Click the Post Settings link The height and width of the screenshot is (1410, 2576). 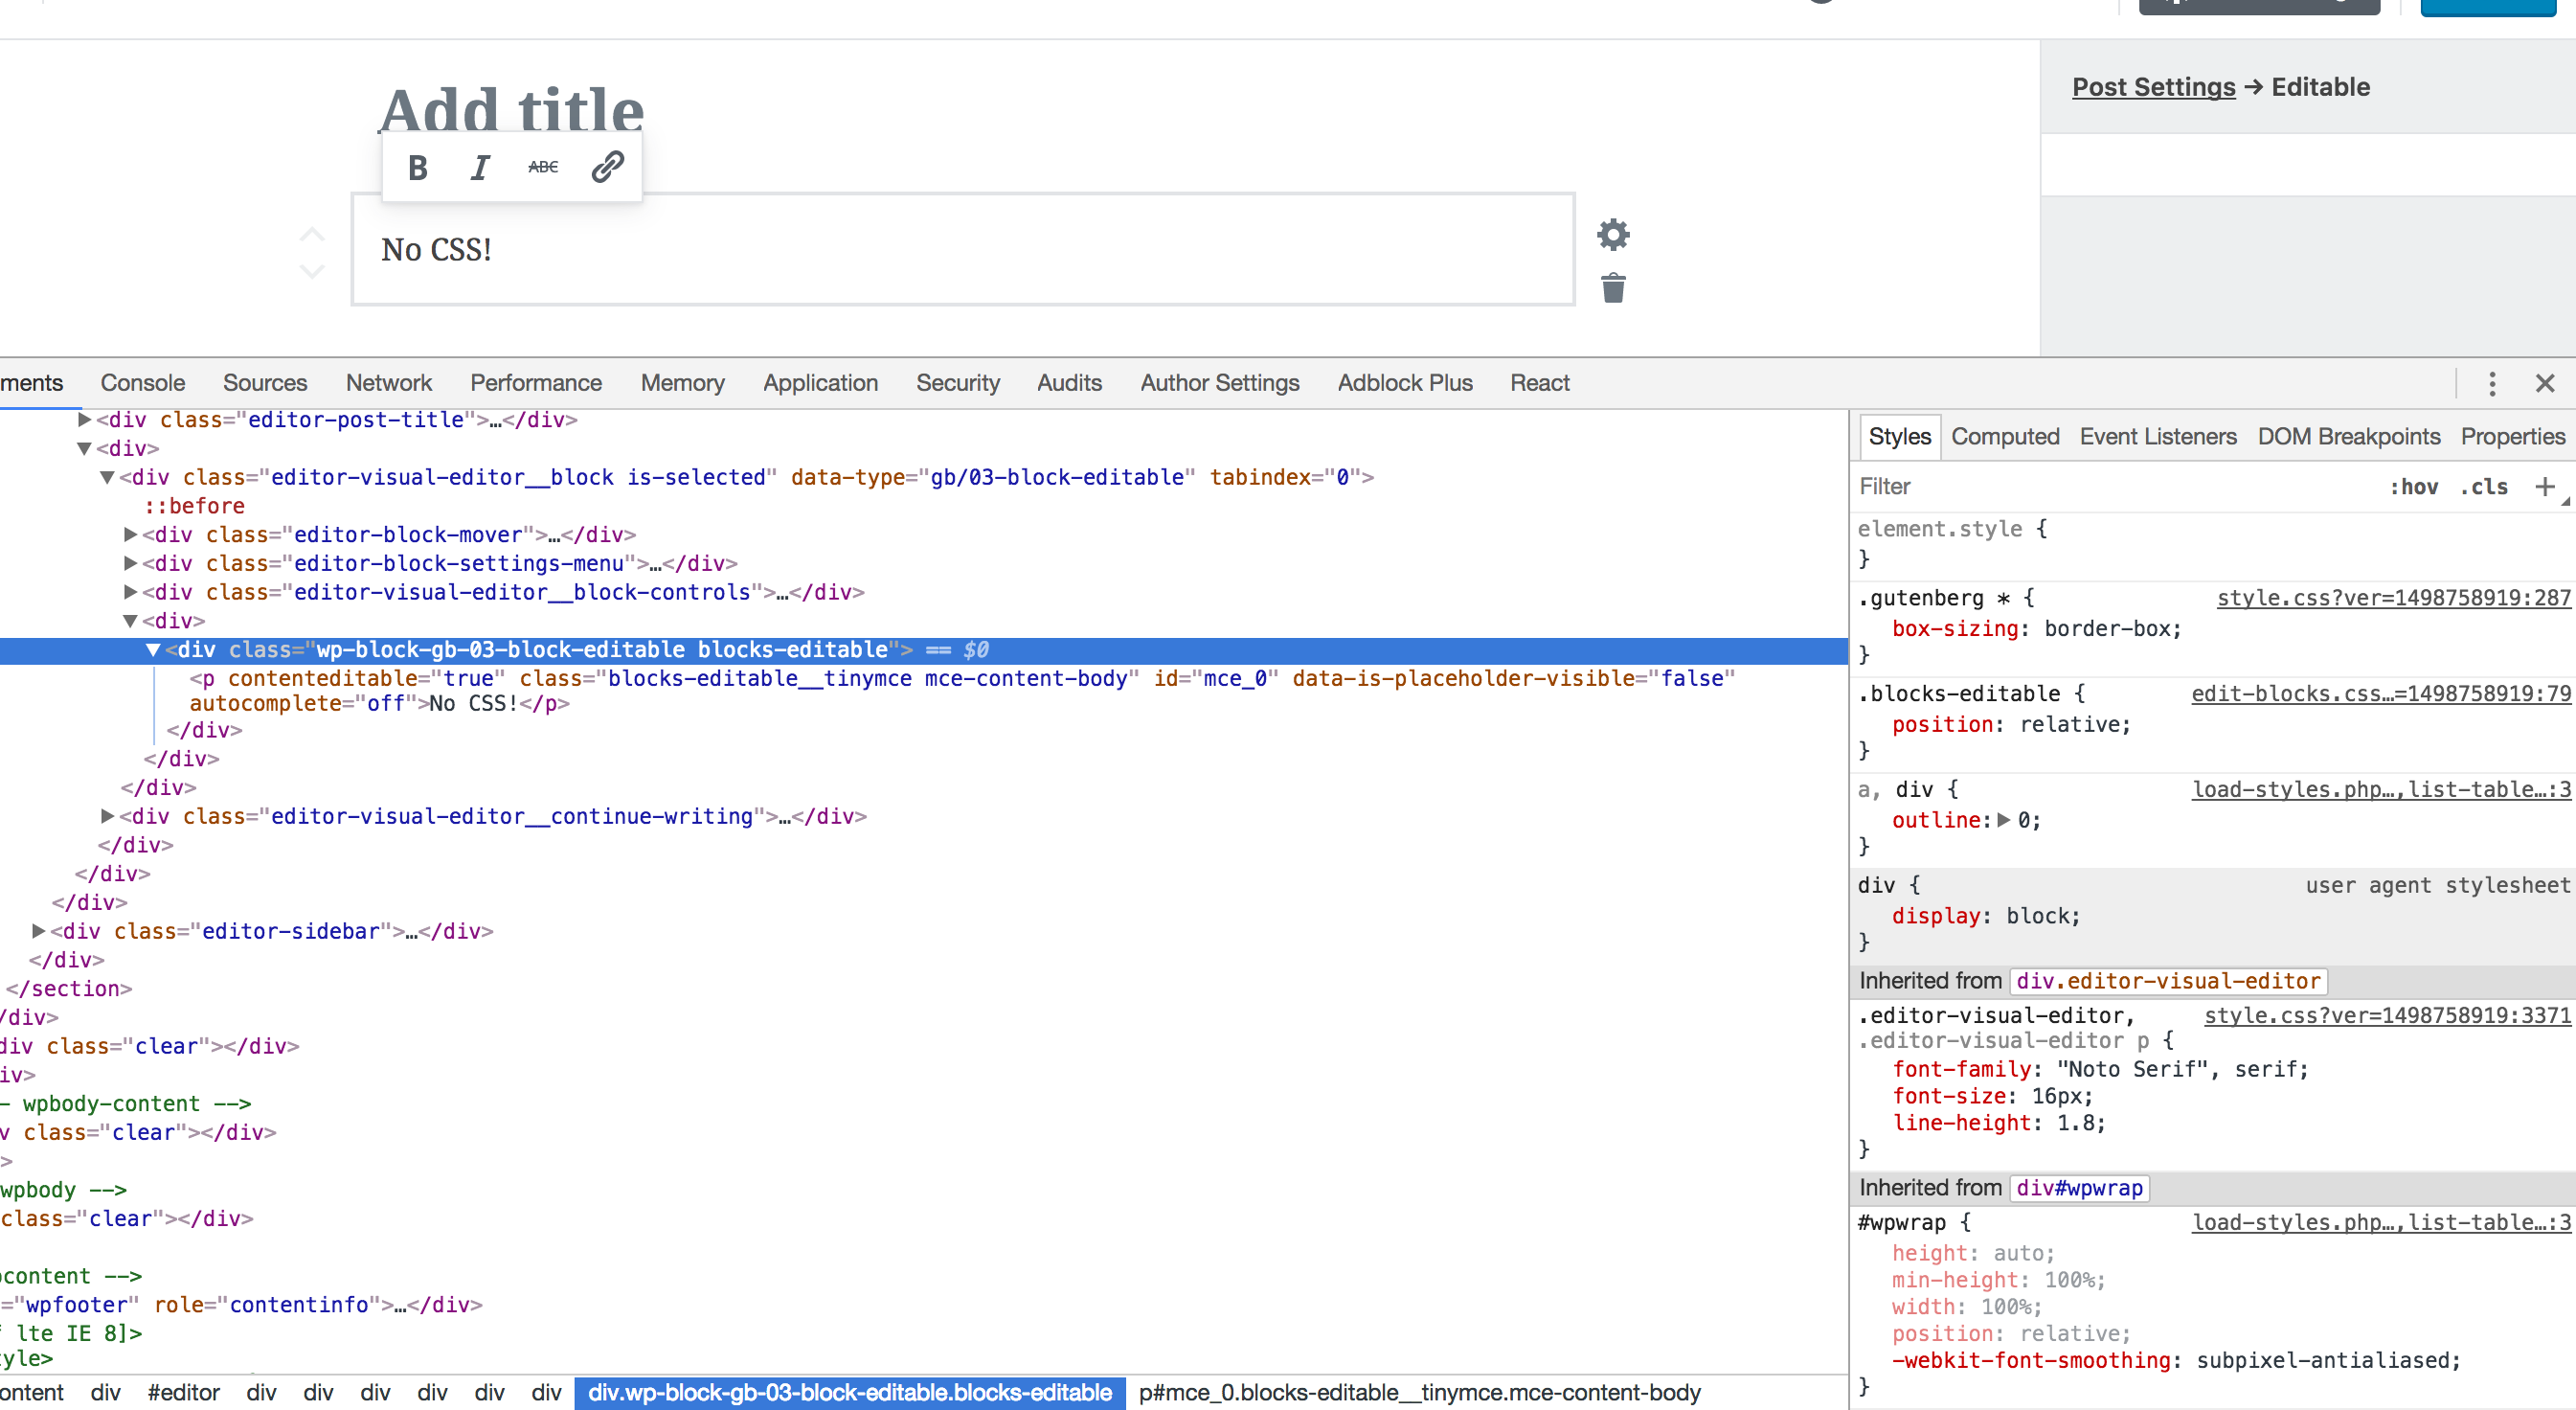(2152, 87)
